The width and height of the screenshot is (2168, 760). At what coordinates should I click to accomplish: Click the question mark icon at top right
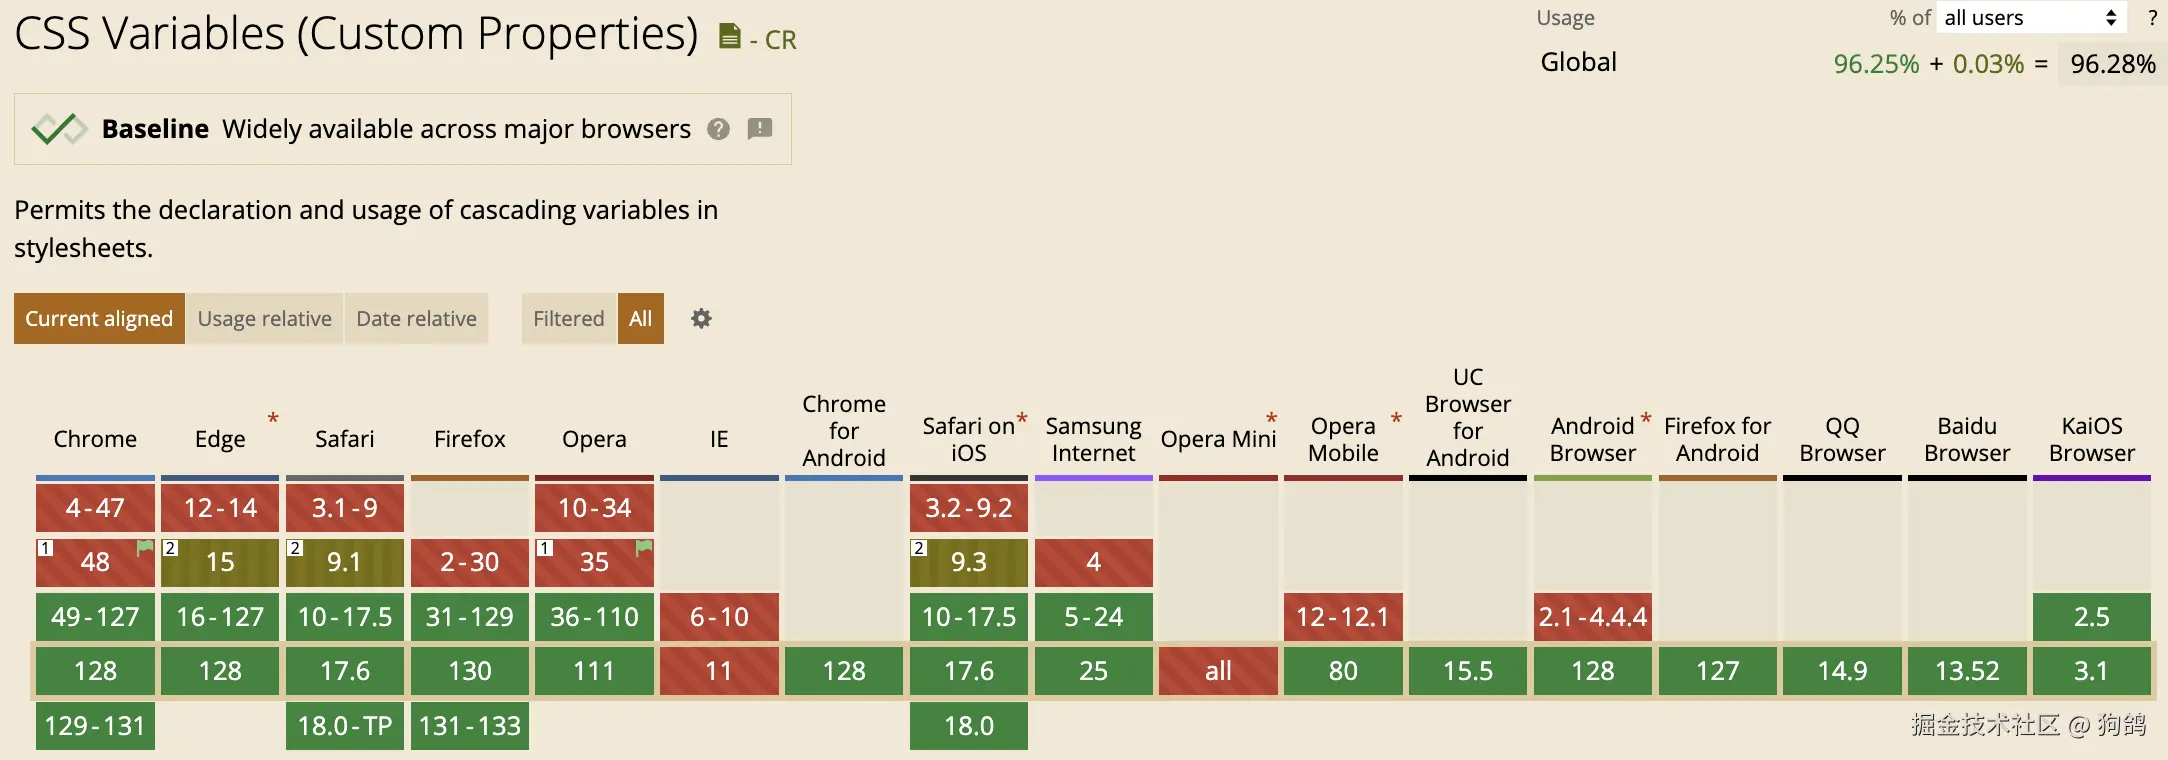pos(2152,17)
